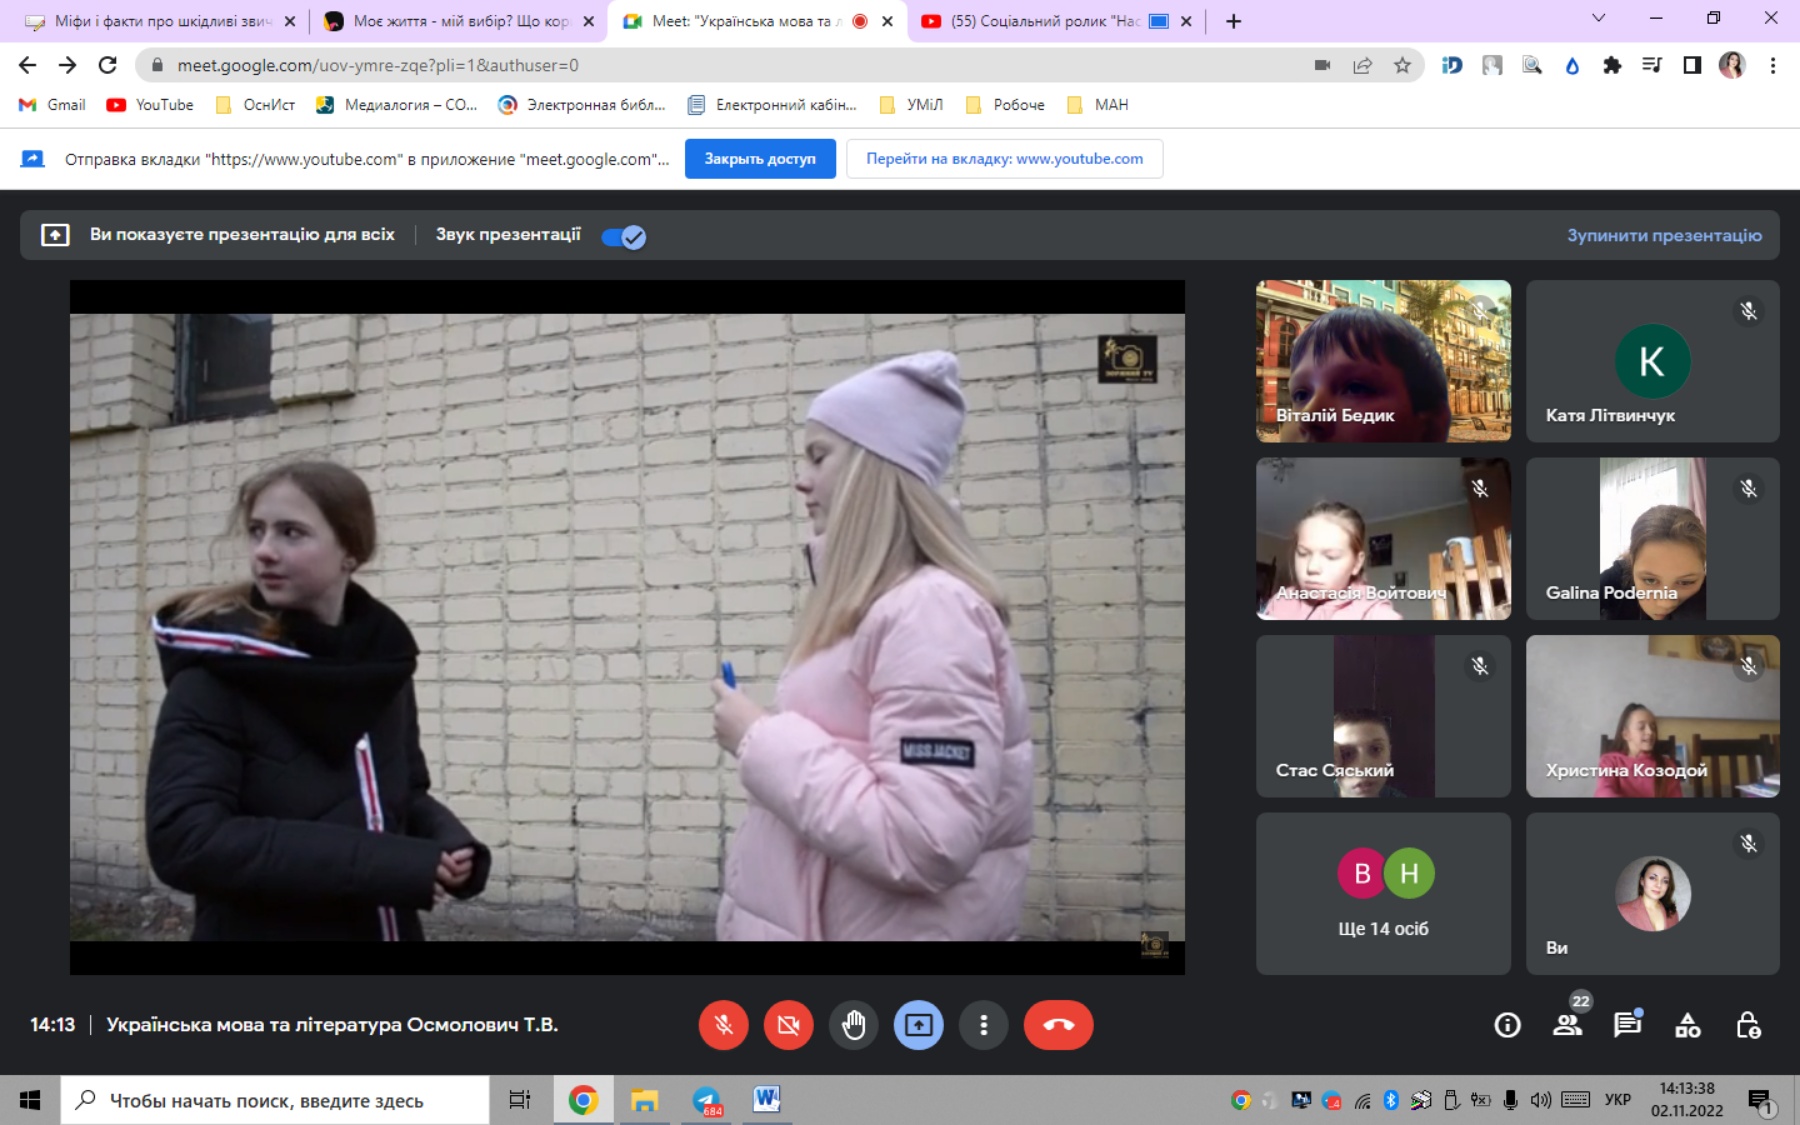Open host controls lock icon
This screenshot has width=1800, height=1125.
click(1748, 1025)
